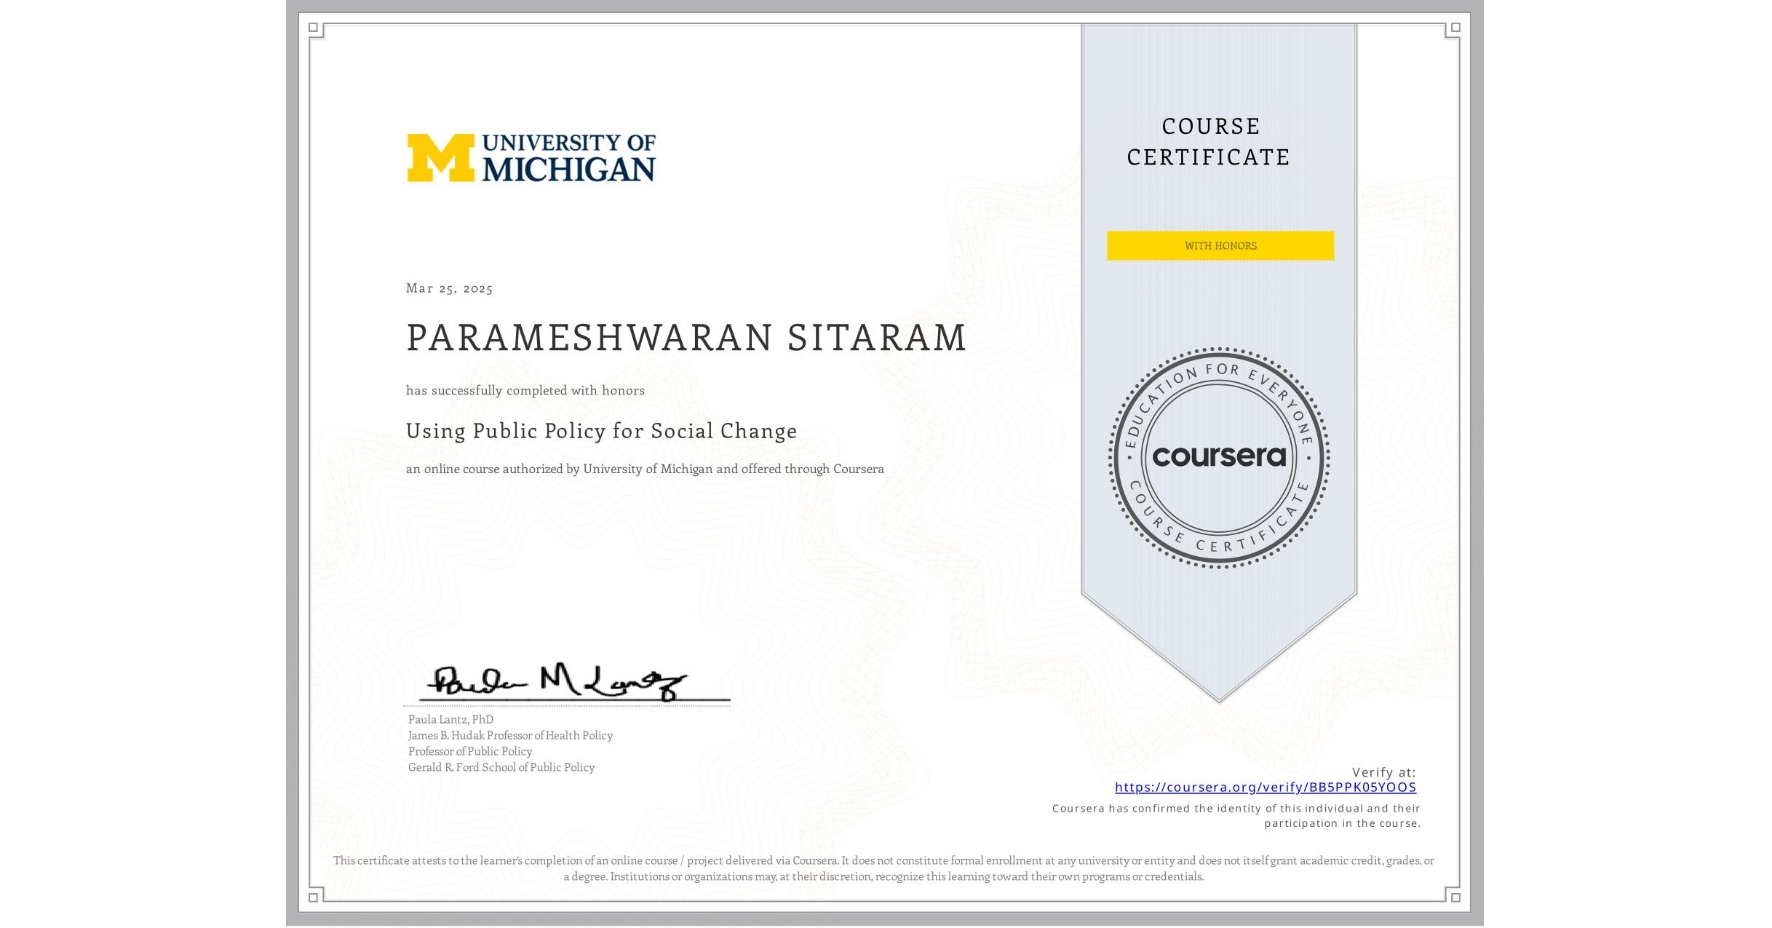
Task: Click the bottom disclaimer 'This certificate attests' text
Action: (884, 868)
